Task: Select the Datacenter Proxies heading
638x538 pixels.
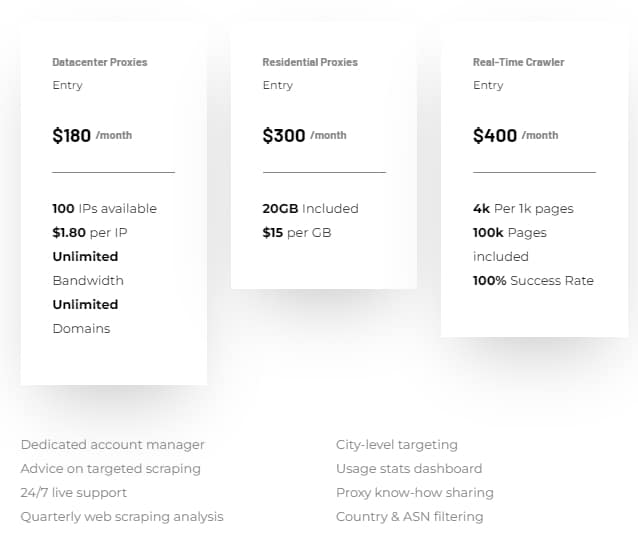Action: 100,62
